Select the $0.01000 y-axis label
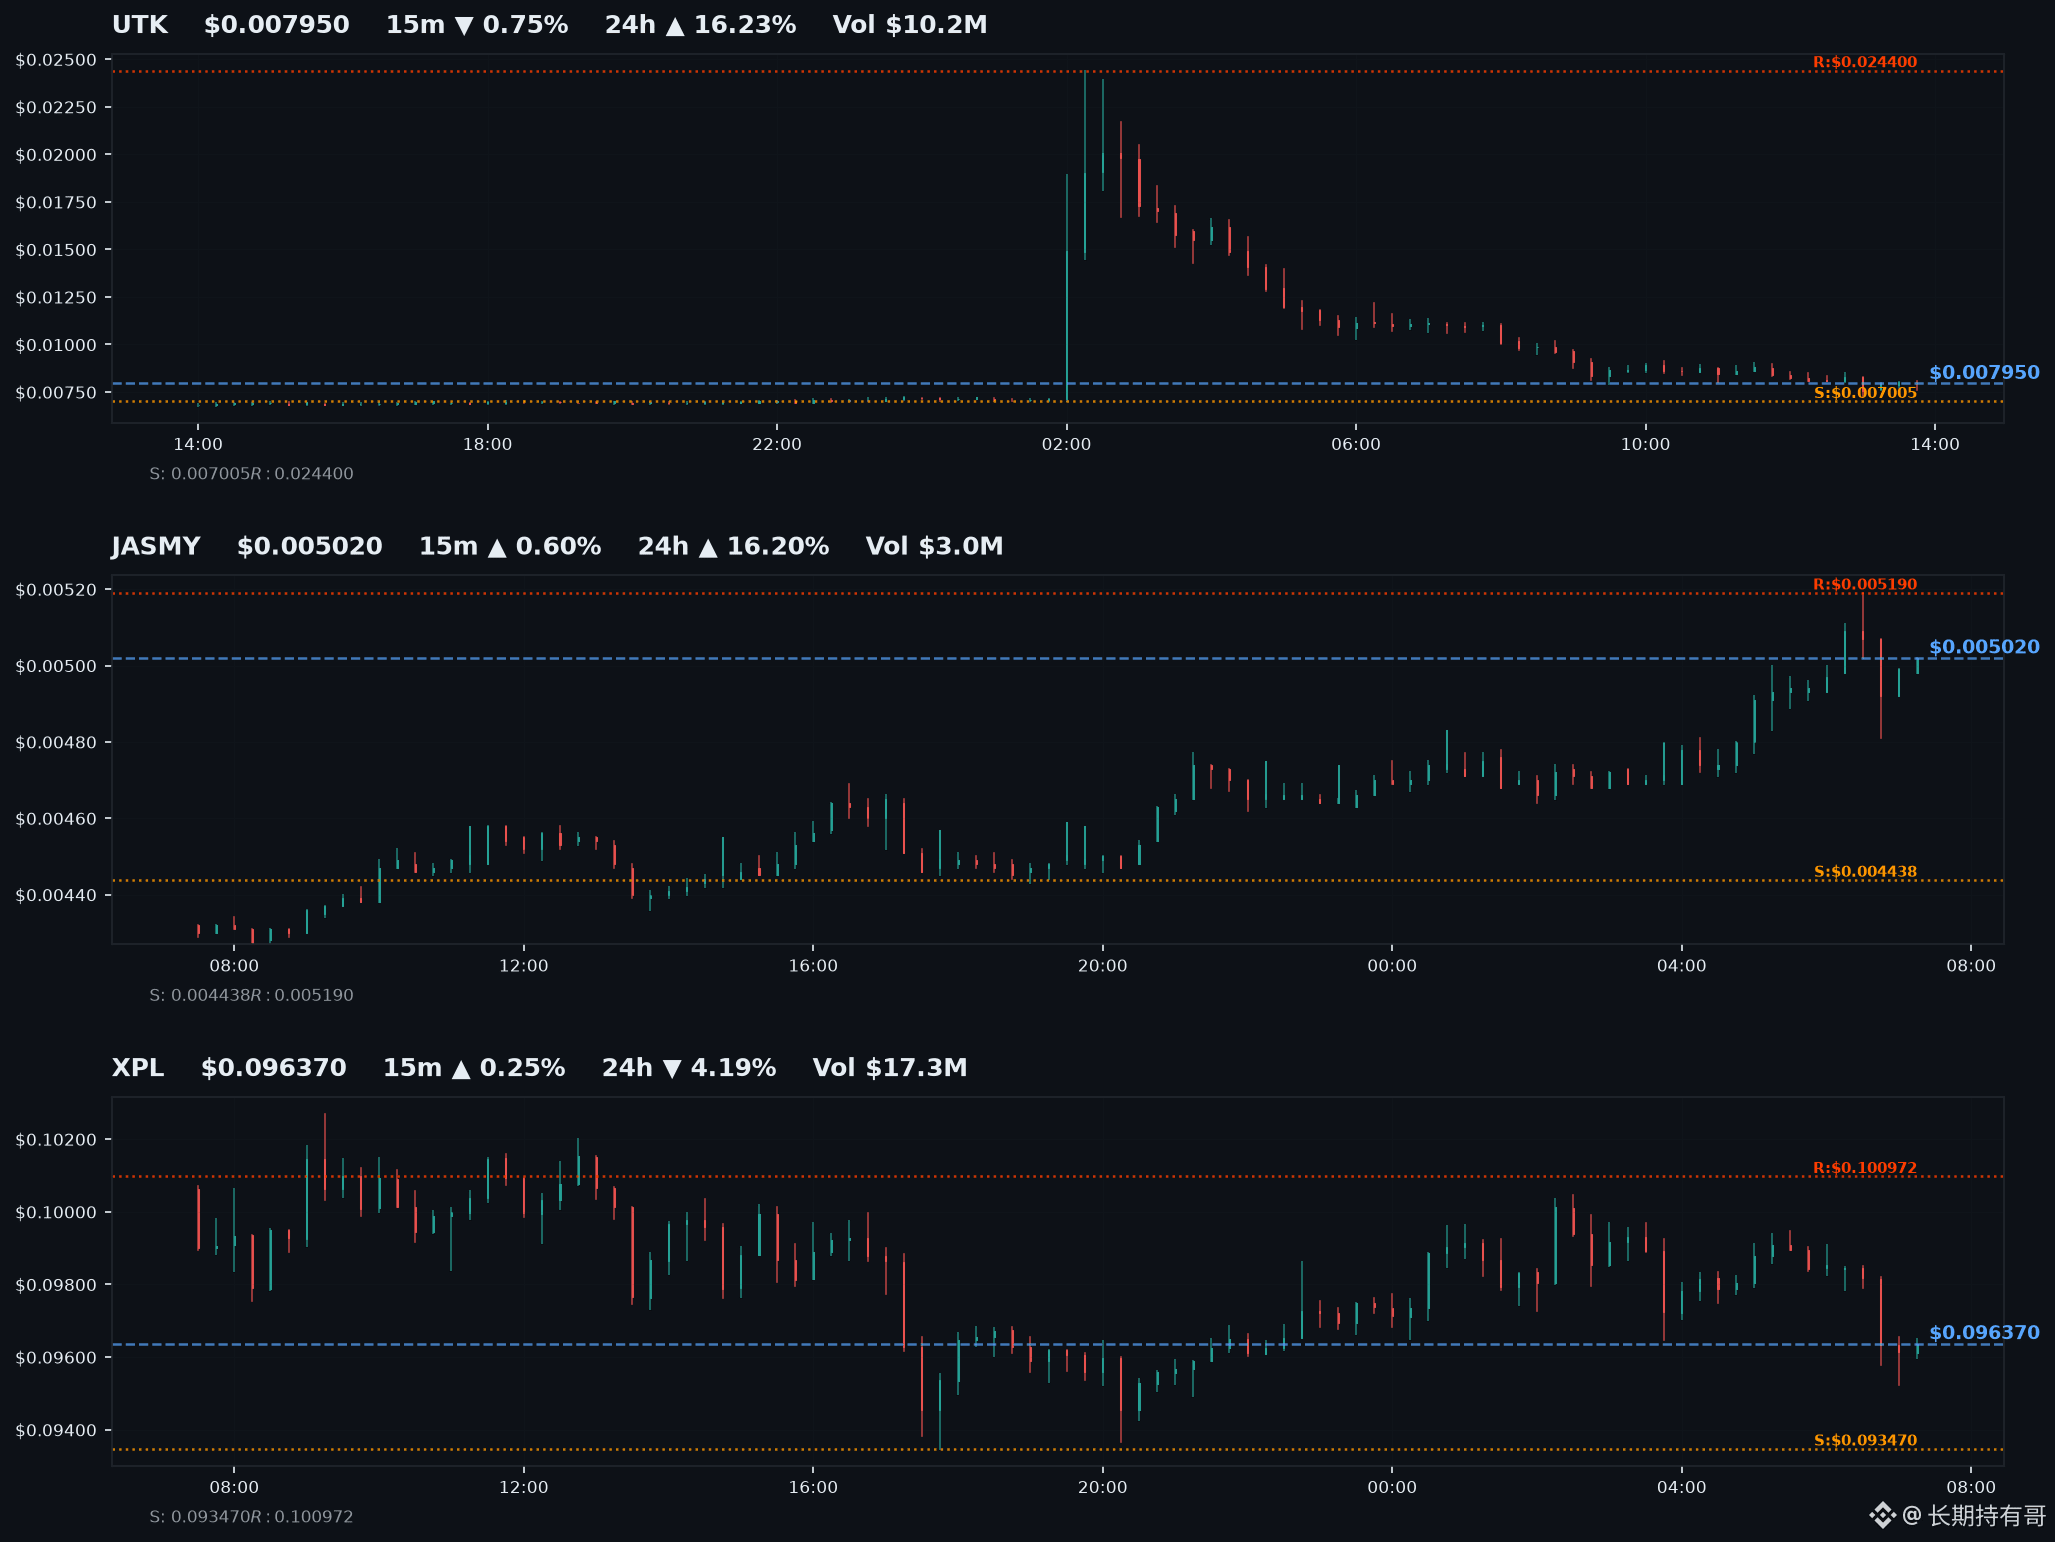2055x1542 pixels. click(x=56, y=345)
